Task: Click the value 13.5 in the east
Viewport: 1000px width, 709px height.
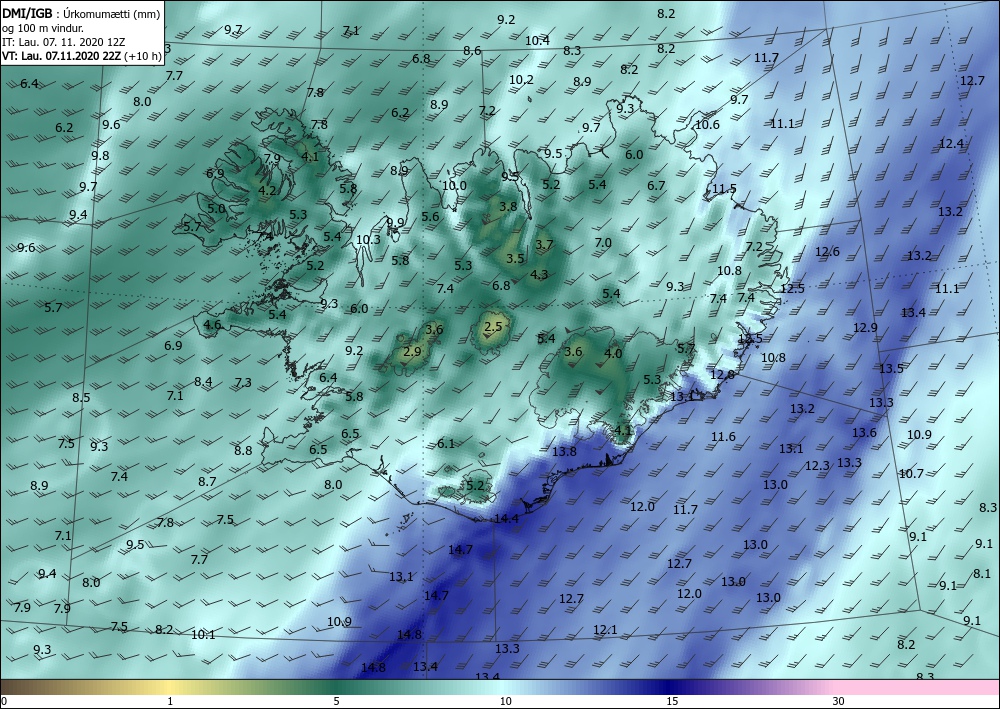Action: (x=891, y=369)
